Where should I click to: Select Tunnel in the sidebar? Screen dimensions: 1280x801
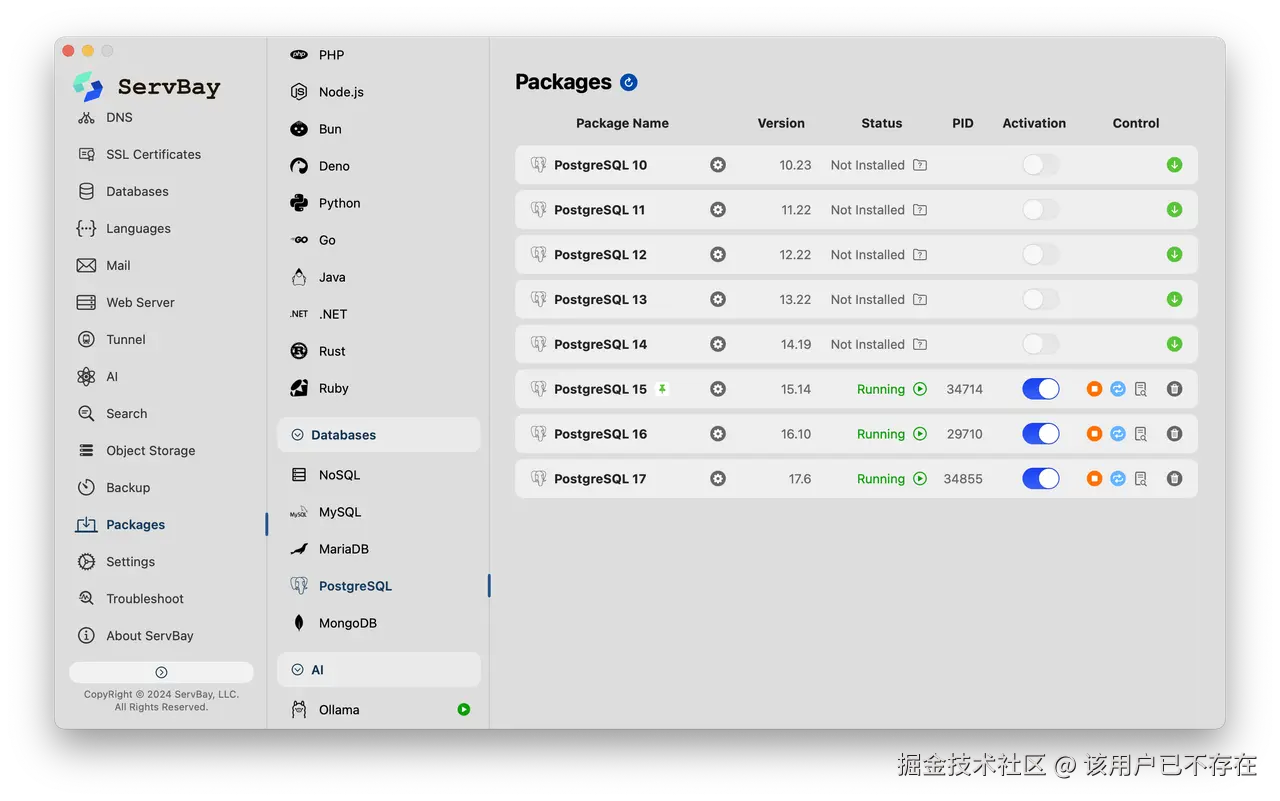pyautogui.click(x=126, y=339)
